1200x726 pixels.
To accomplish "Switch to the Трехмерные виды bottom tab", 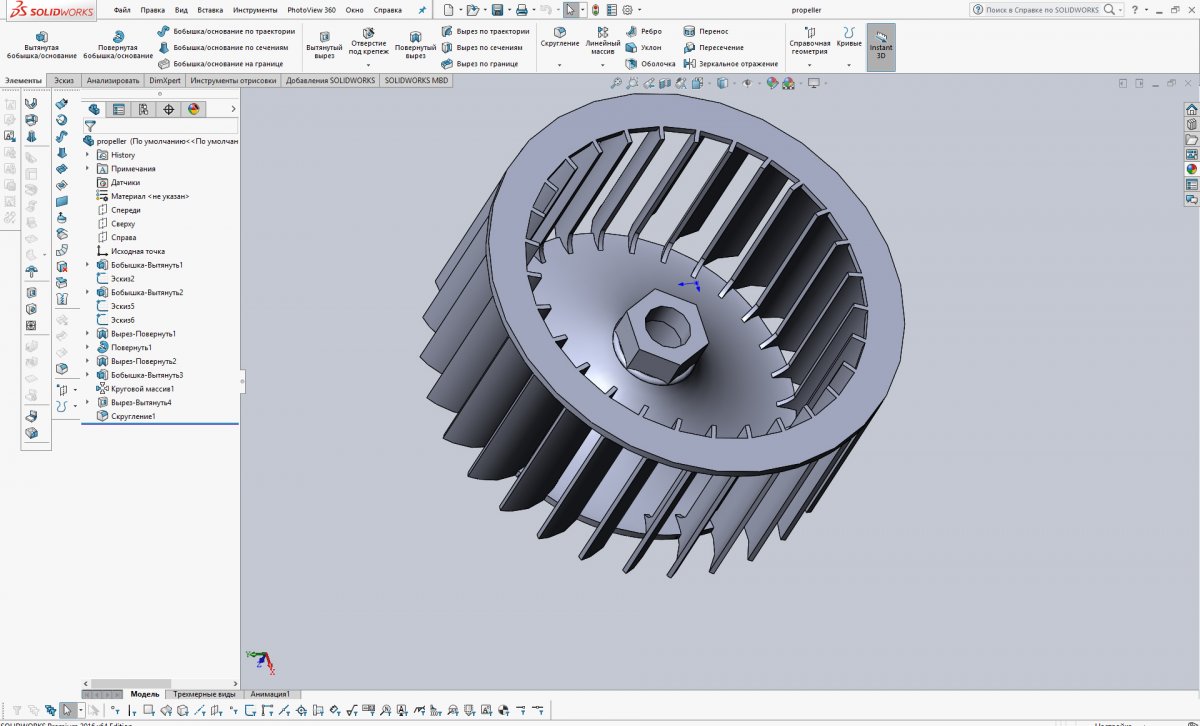I will point(204,694).
